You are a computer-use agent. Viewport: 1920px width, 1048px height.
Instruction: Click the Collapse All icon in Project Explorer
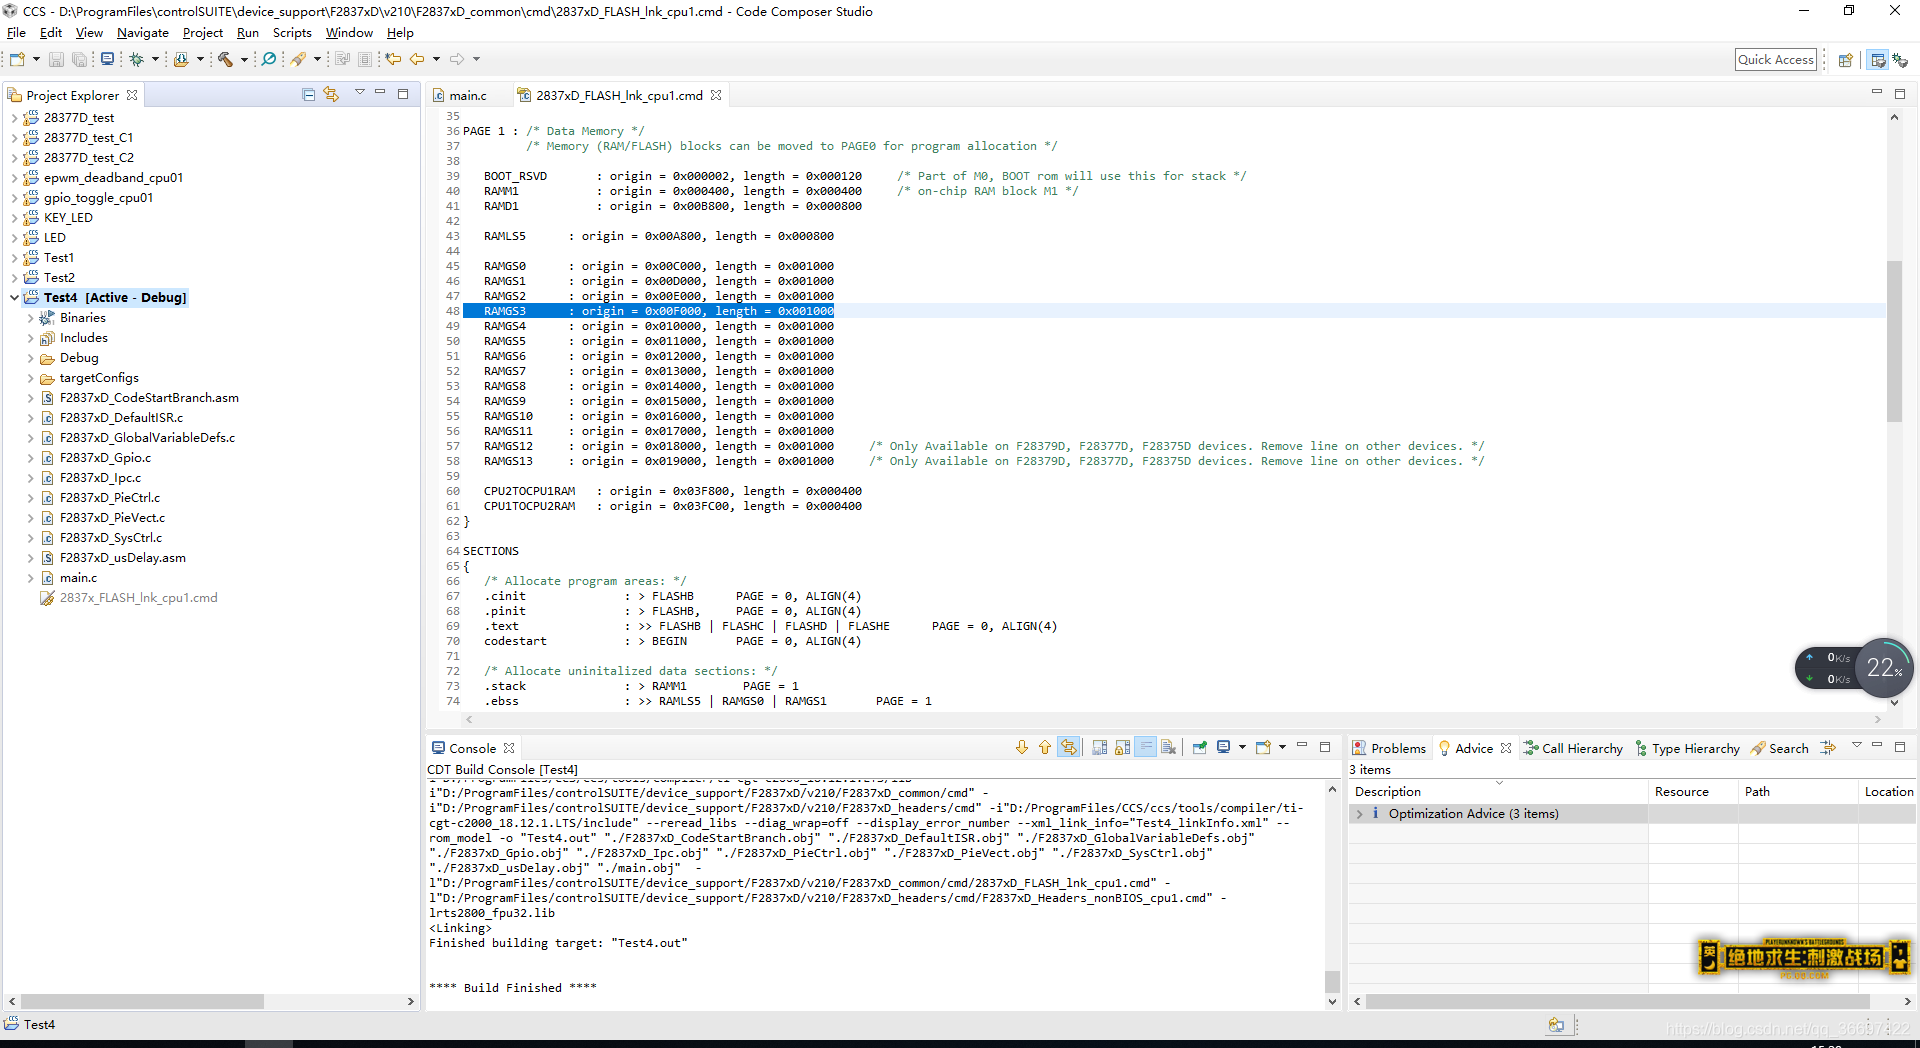point(309,95)
